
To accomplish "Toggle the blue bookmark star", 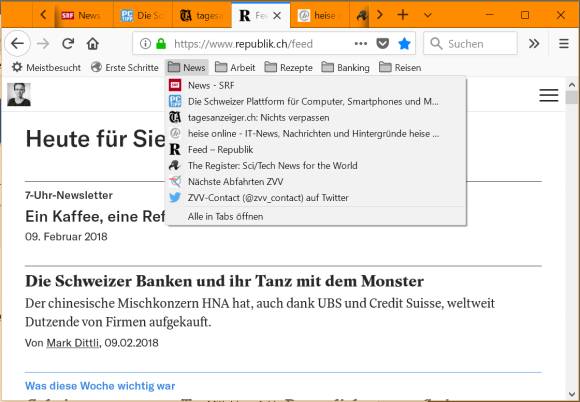I will point(404,44).
